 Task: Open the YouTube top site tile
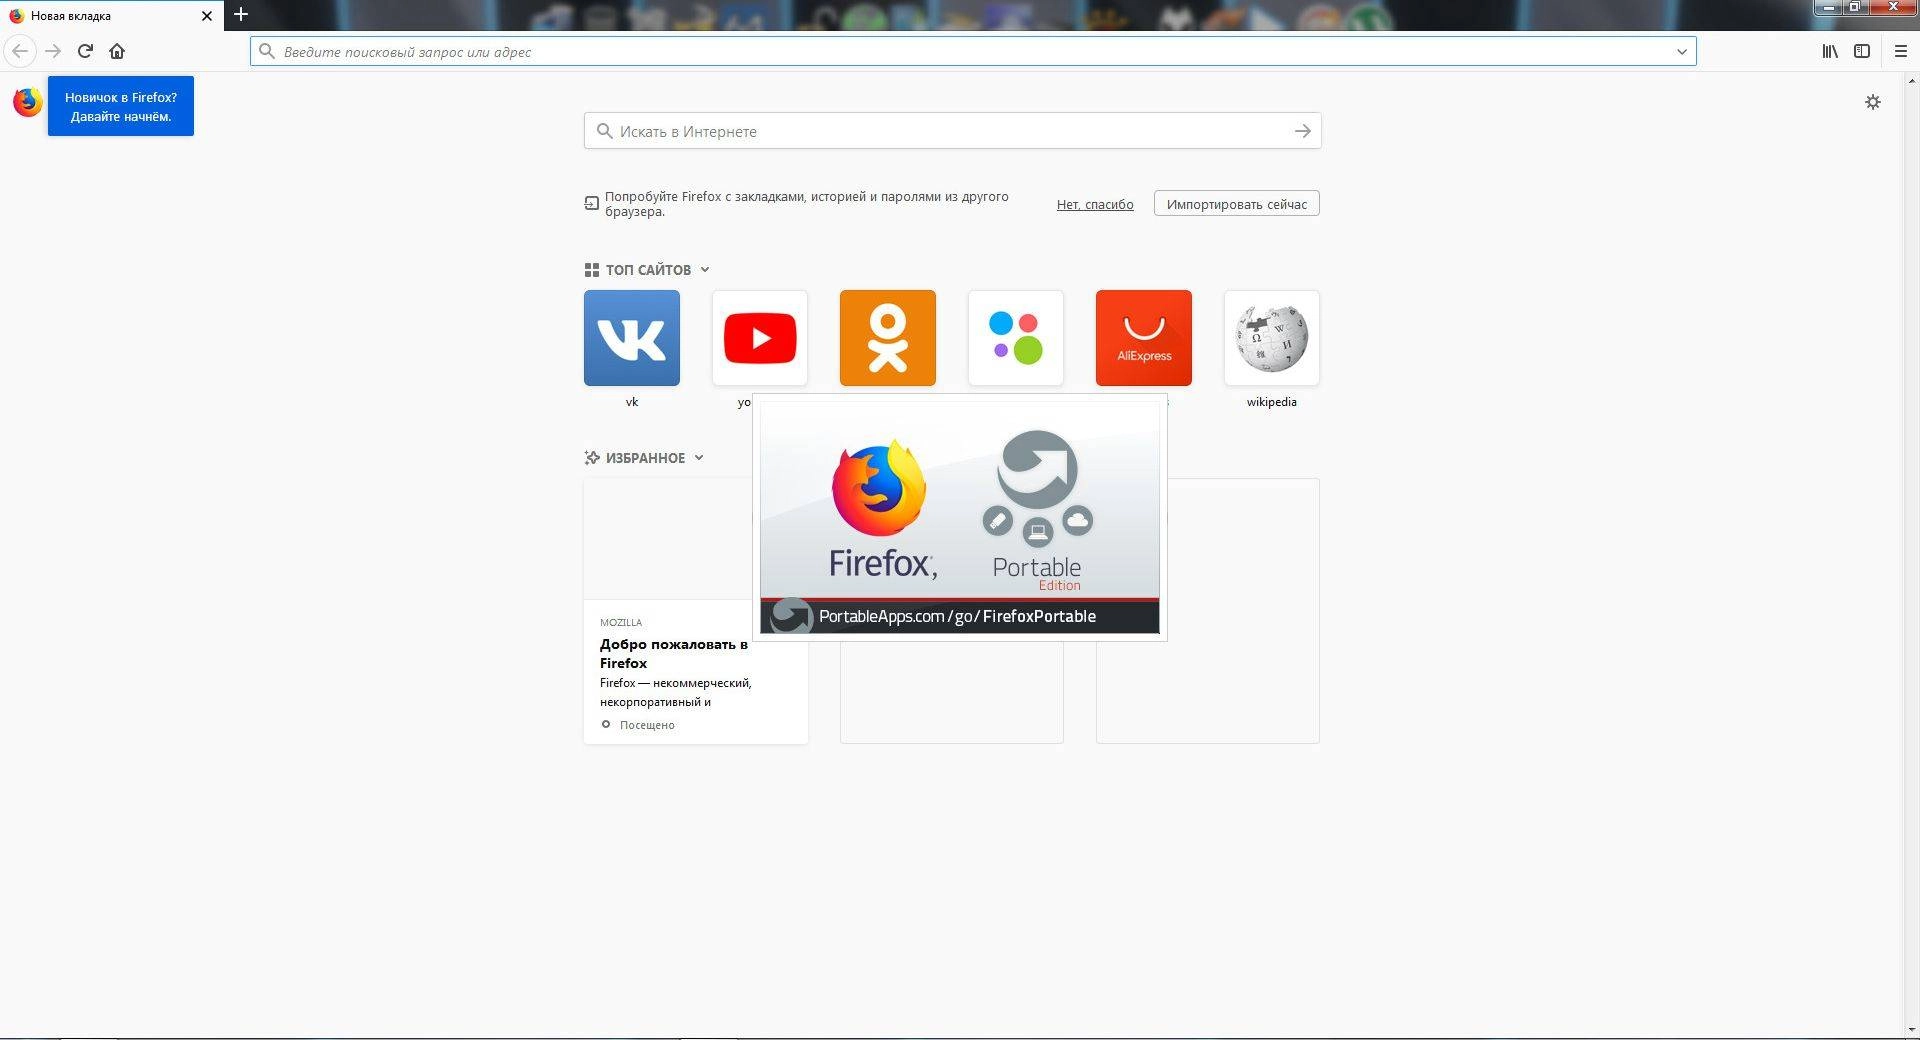(x=760, y=338)
